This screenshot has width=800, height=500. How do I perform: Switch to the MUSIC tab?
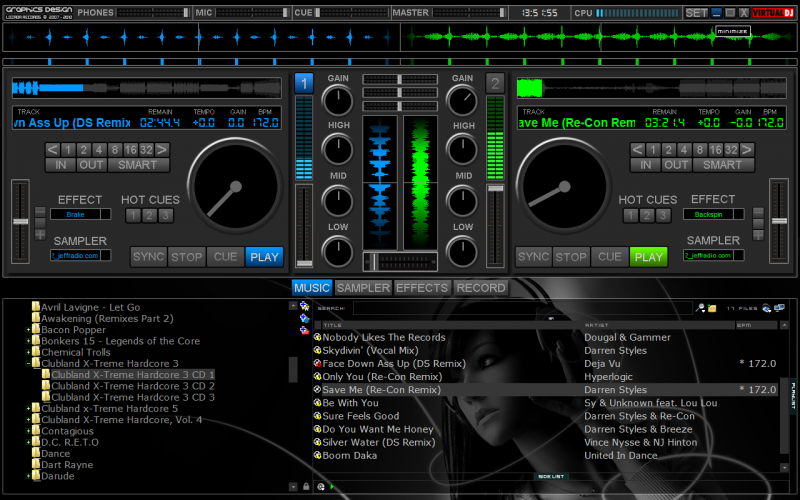click(x=312, y=288)
